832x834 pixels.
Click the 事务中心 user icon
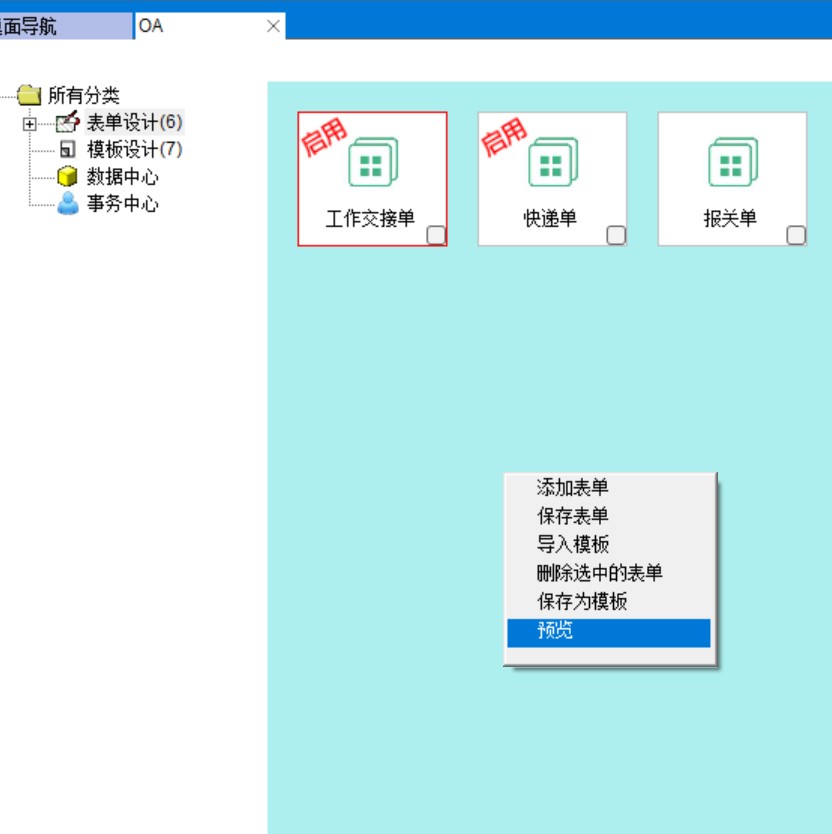click(x=67, y=204)
